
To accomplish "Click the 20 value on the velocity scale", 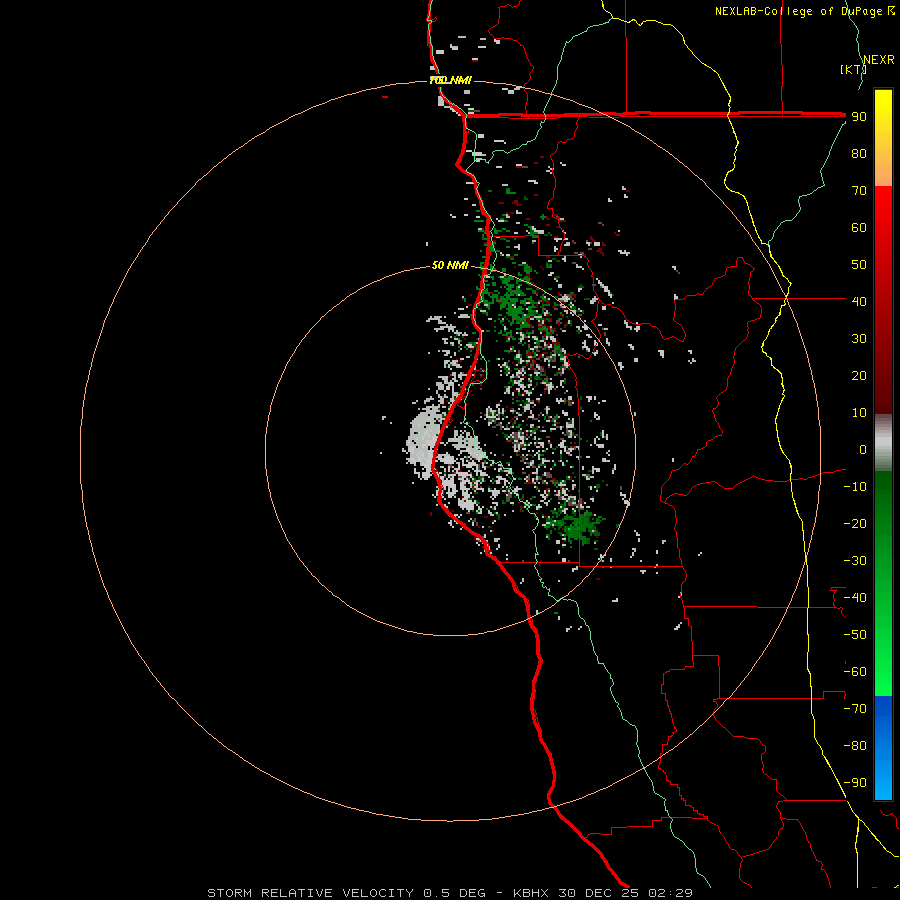I will click(859, 375).
